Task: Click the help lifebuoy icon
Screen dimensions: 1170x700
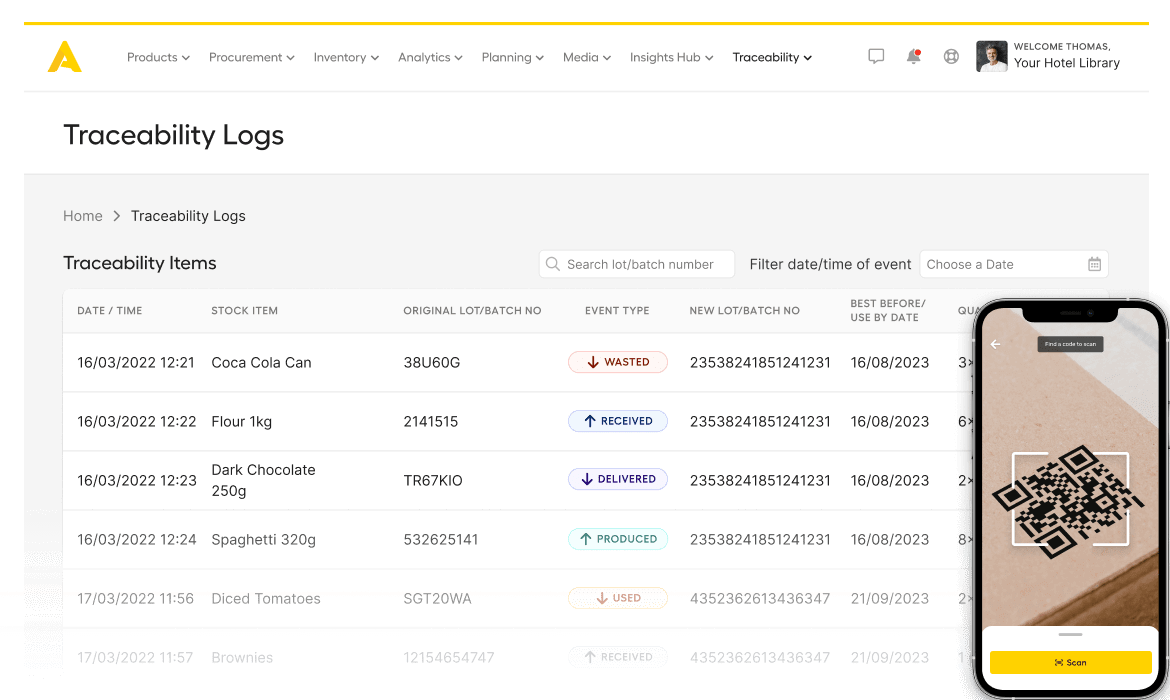Action: (x=951, y=57)
